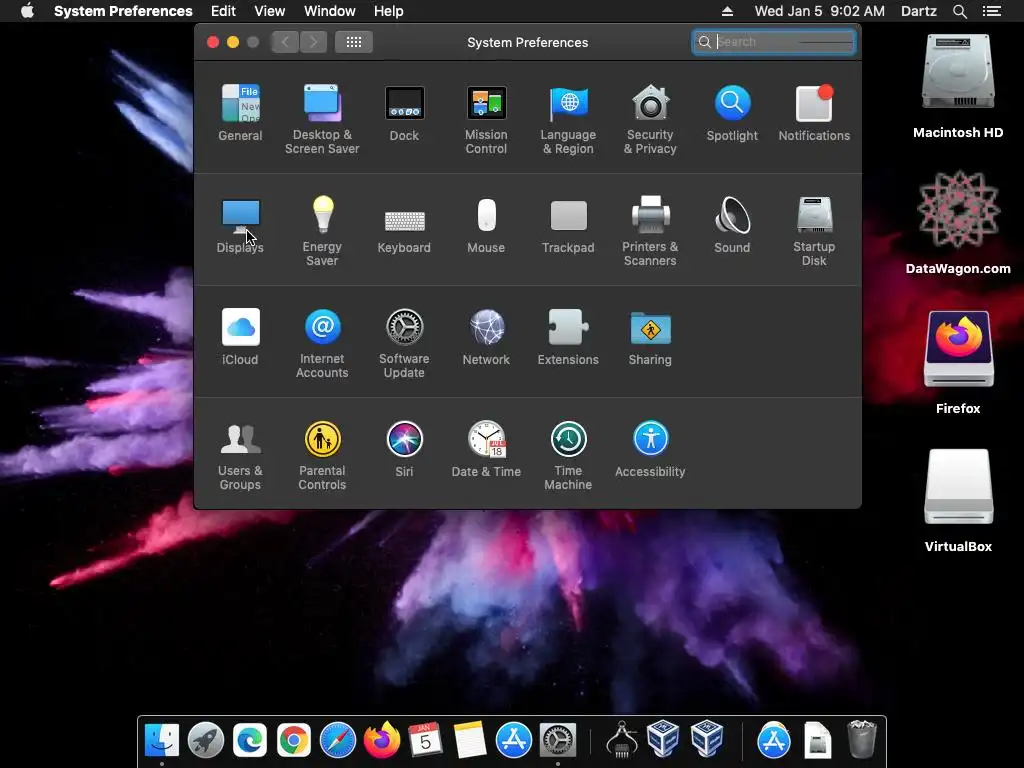Open Finder from the Dock

tap(162, 741)
